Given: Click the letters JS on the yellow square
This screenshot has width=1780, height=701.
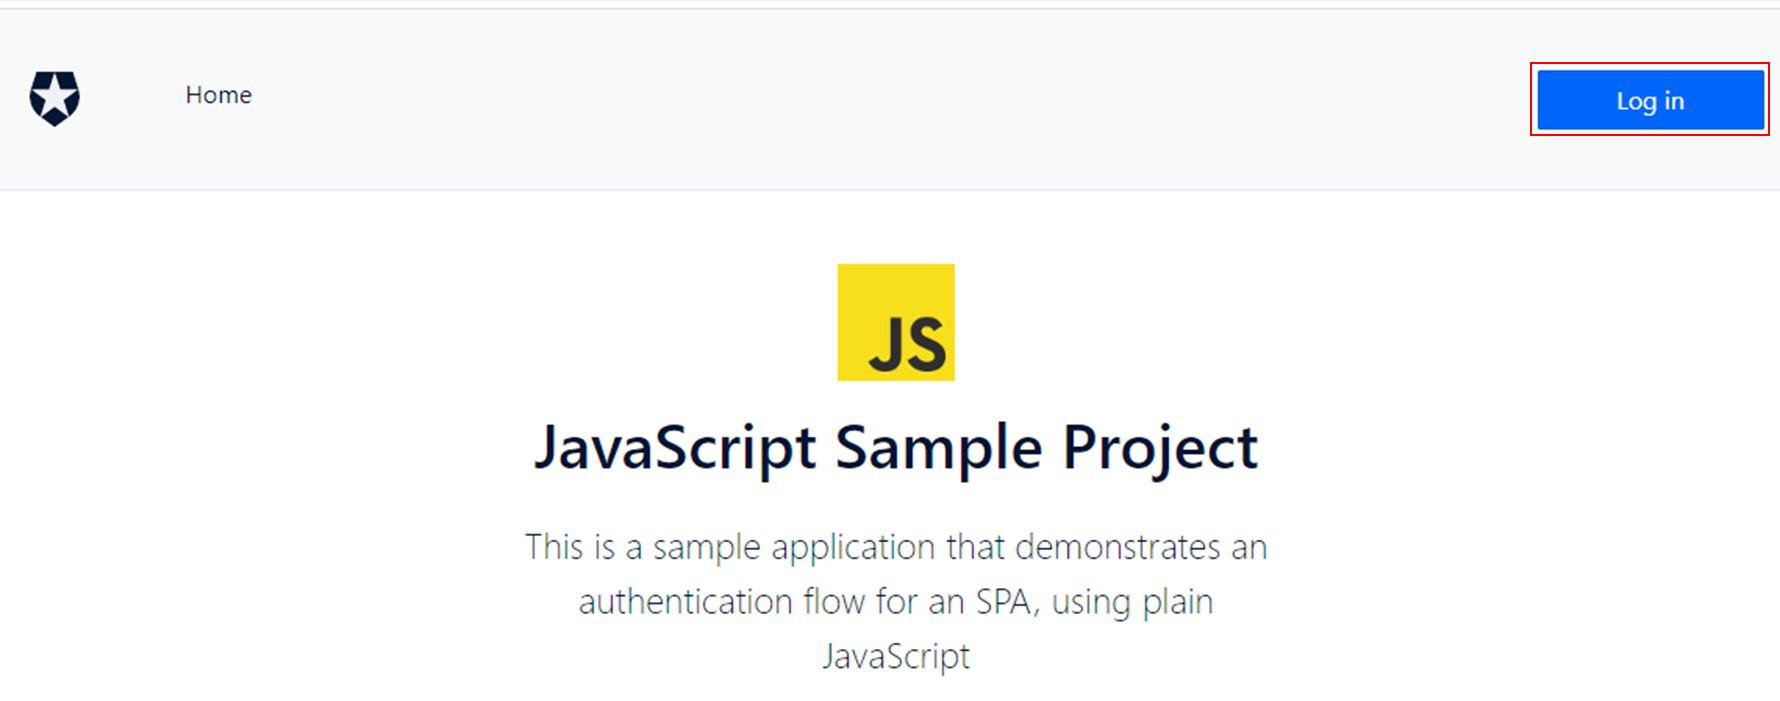Looking at the screenshot, I should tap(908, 345).
